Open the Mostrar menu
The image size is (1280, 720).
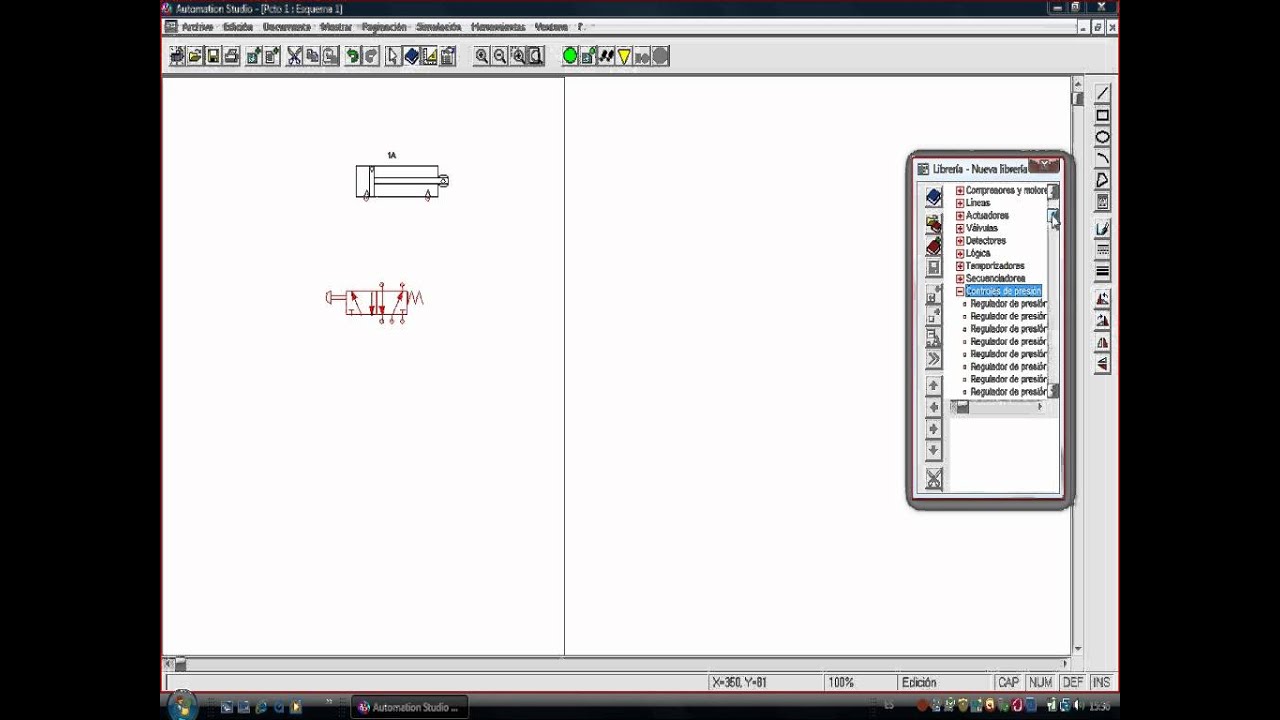point(336,27)
